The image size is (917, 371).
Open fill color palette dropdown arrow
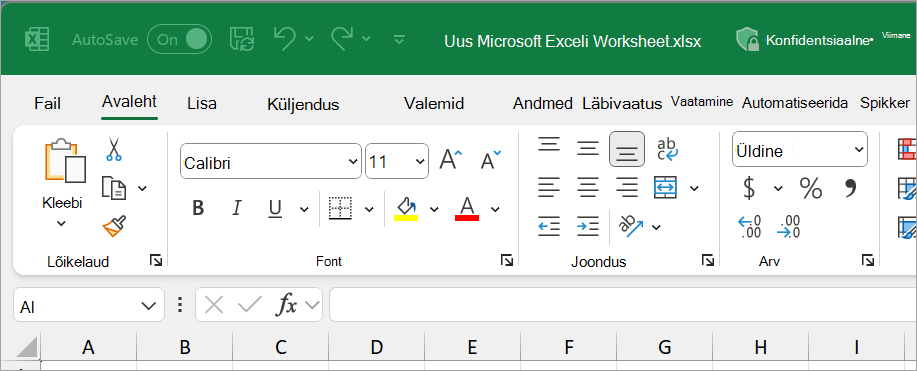(x=434, y=209)
